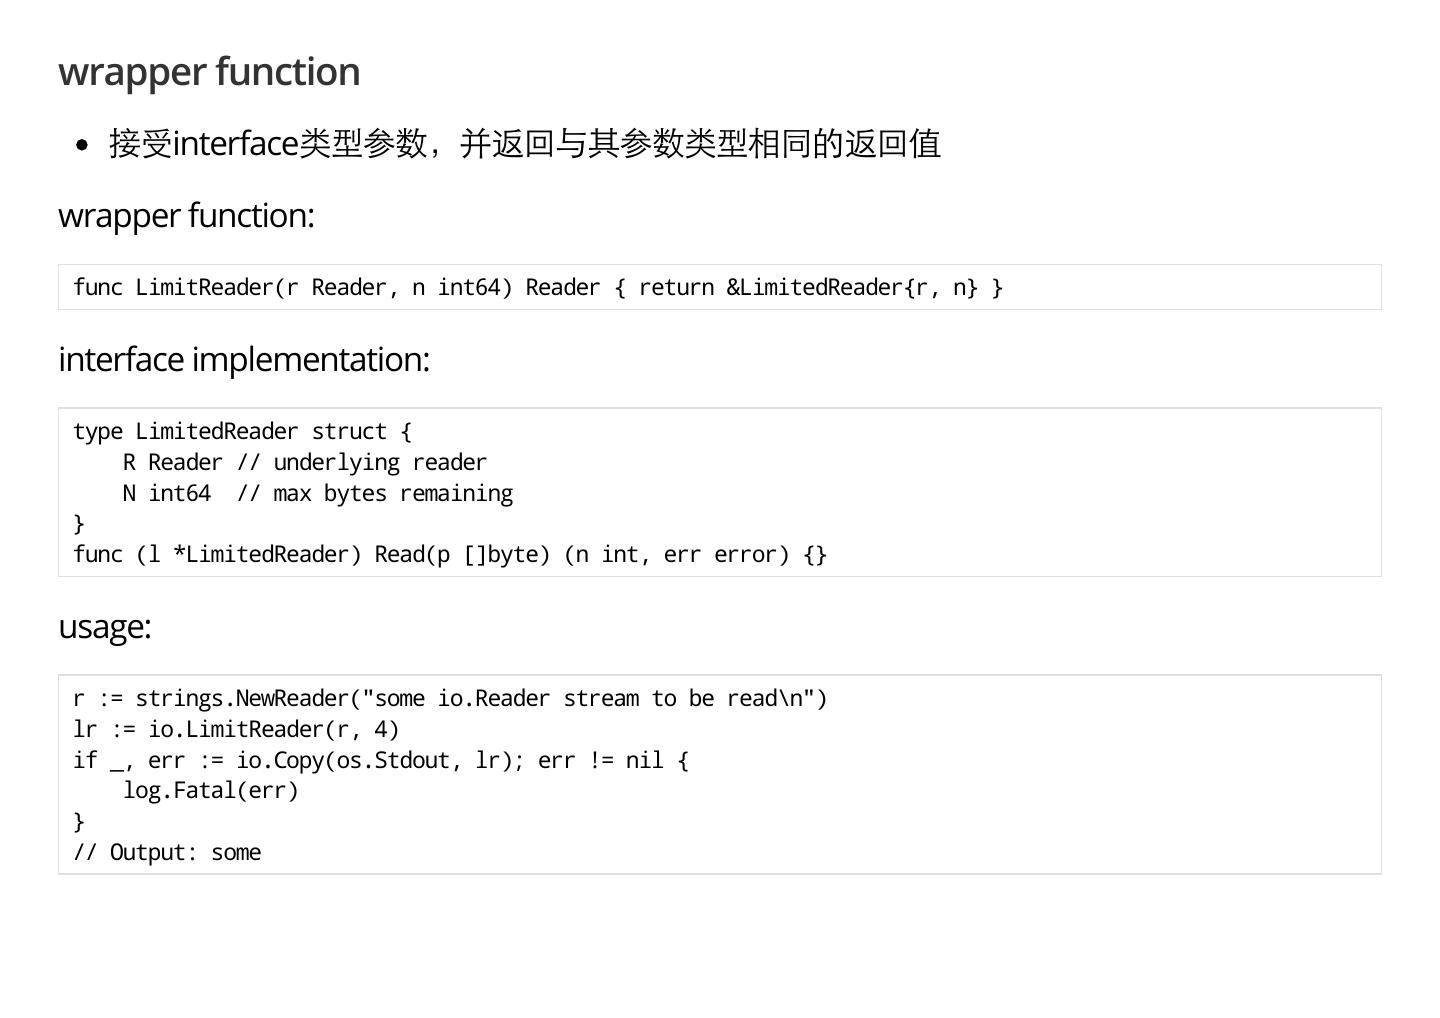
Task: Click the "N int64 // max bytes remaining" line
Action: point(317,494)
